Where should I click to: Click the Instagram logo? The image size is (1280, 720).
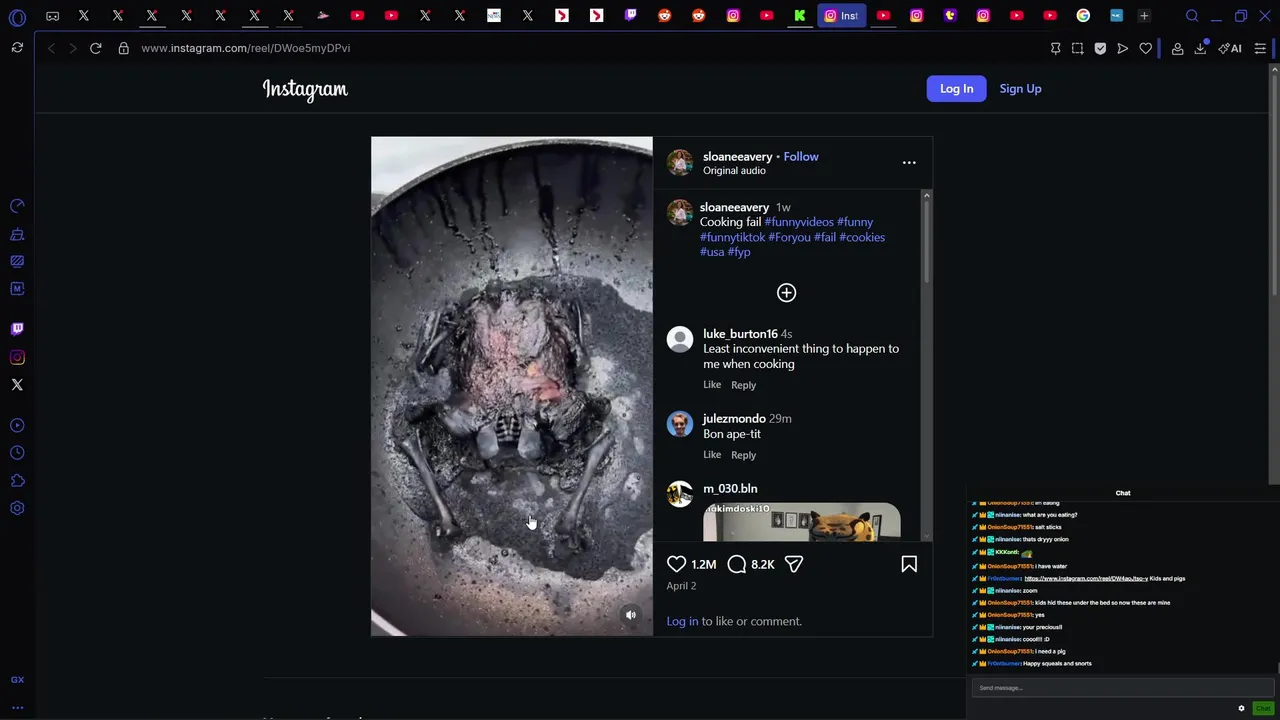(x=305, y=89)
